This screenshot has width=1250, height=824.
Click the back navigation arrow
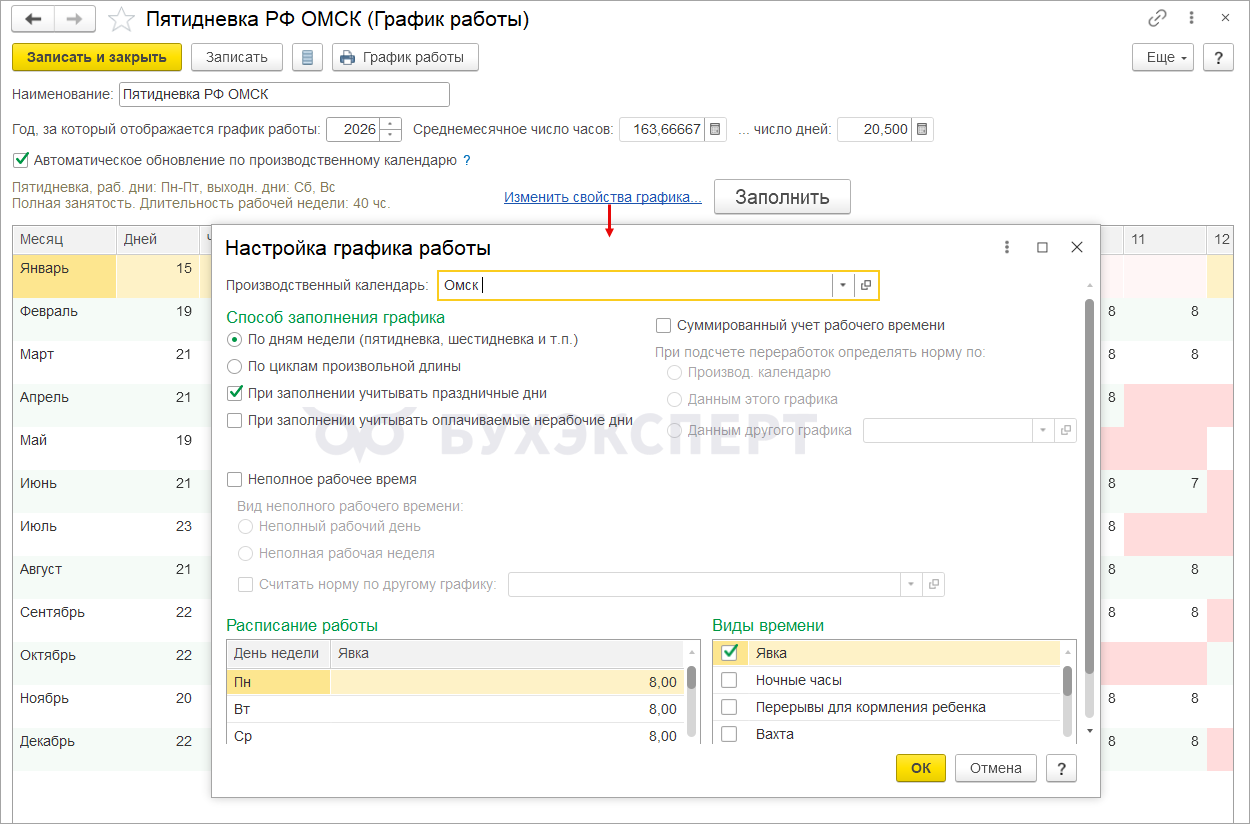[33, 19]
